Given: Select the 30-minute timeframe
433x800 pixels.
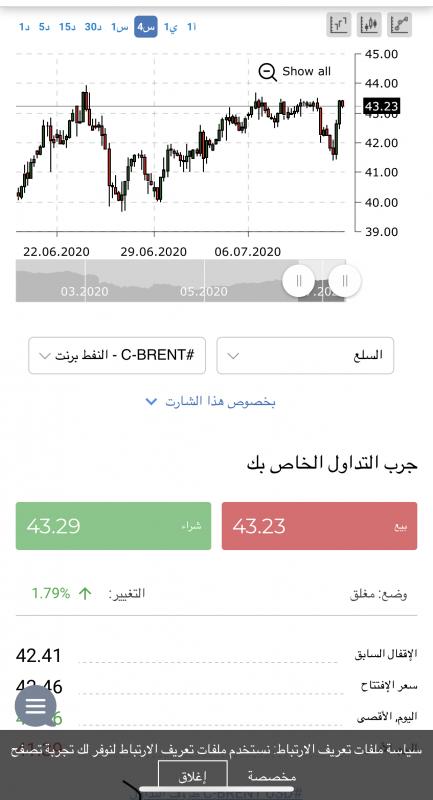Looking at the screenshot, I should [x=93, y=27].
